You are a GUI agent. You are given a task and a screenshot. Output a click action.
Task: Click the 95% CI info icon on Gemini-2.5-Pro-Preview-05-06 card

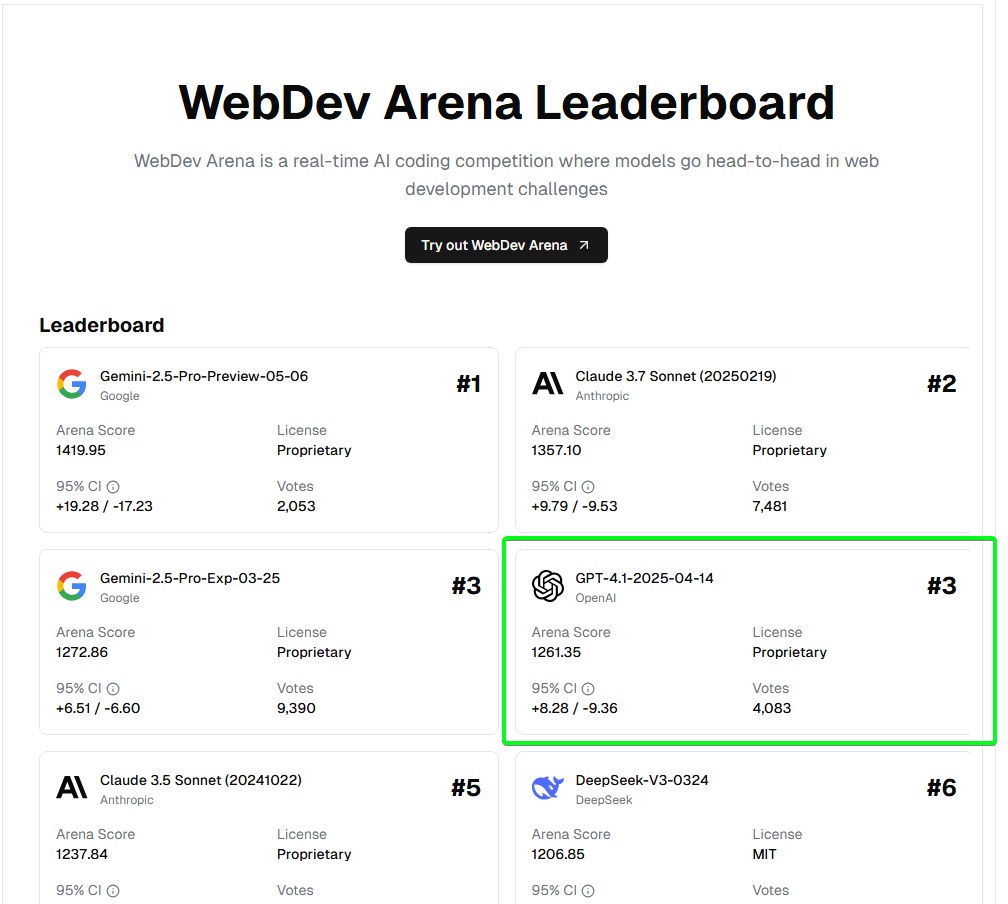(x=113, y=487)
